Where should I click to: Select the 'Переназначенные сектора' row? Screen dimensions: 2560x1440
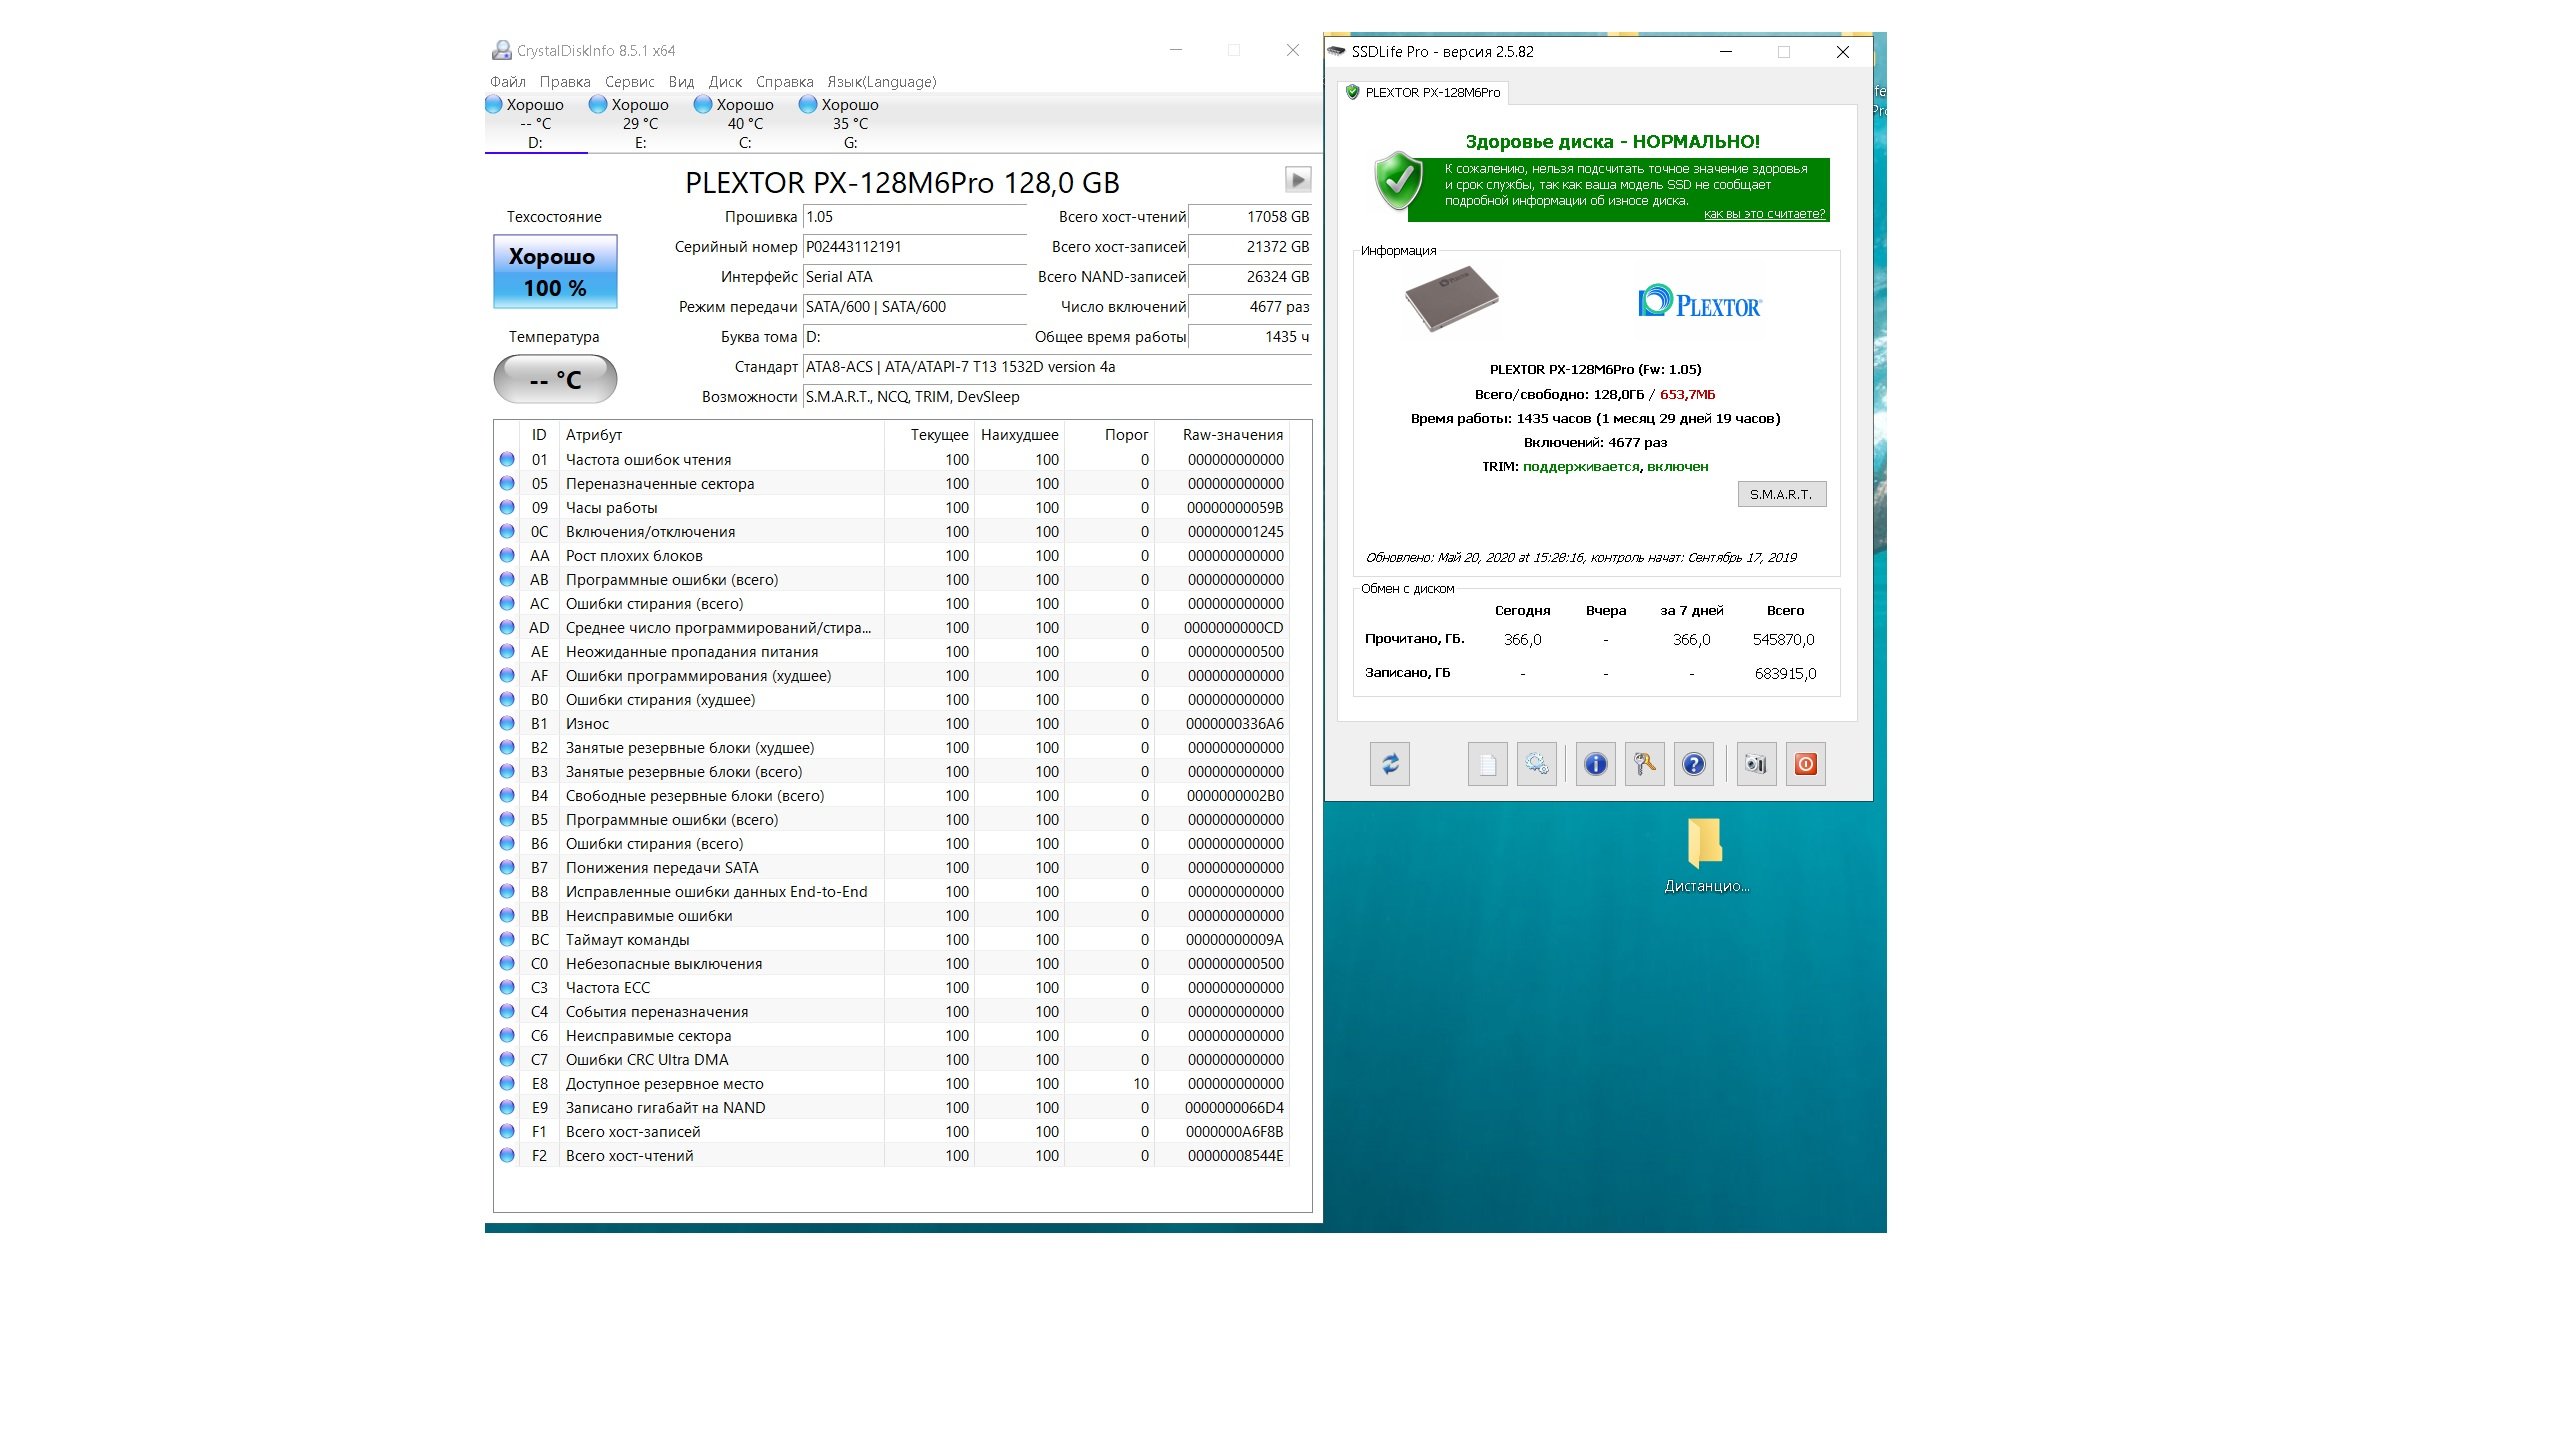point(893,483)
